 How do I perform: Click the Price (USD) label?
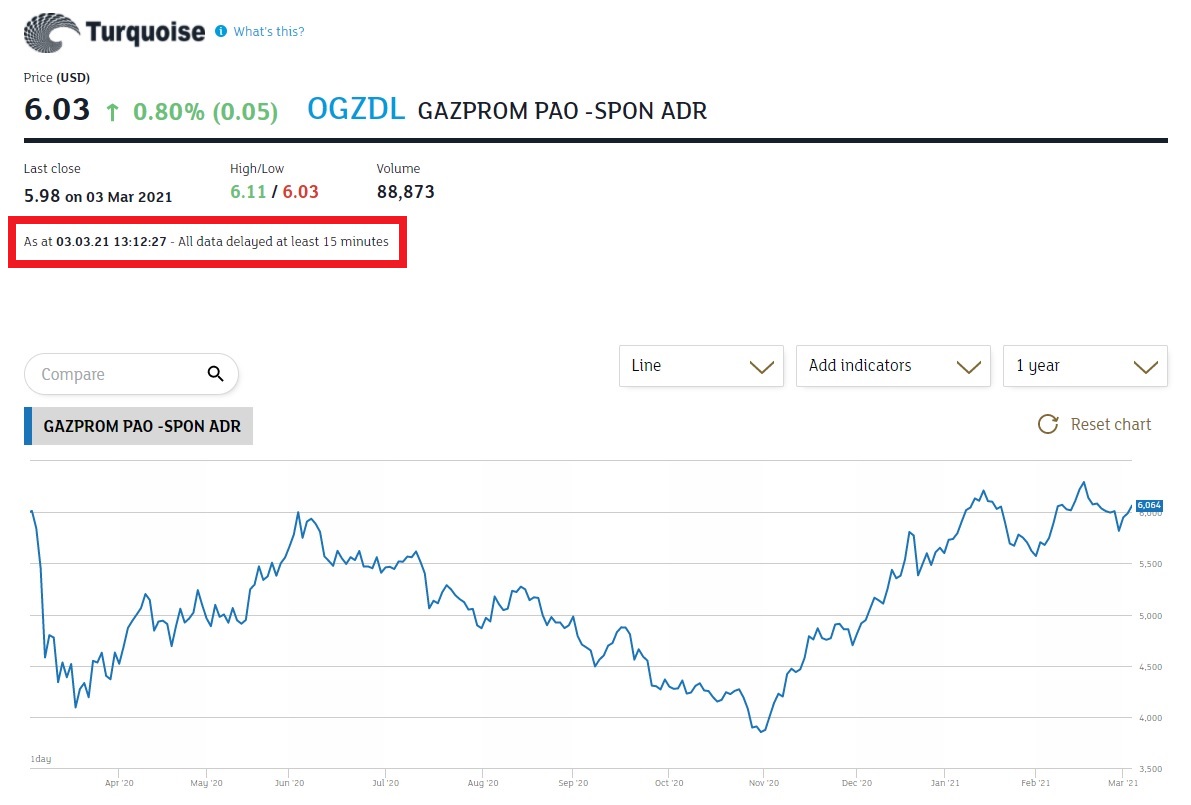click(x=57, y=77)
